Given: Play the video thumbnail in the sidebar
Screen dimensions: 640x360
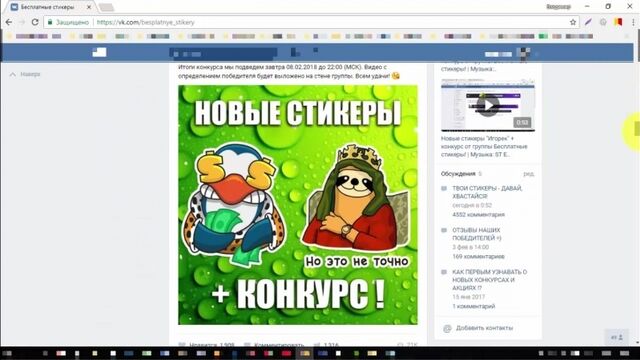Looking at the screenshot, I should (488, 105).
